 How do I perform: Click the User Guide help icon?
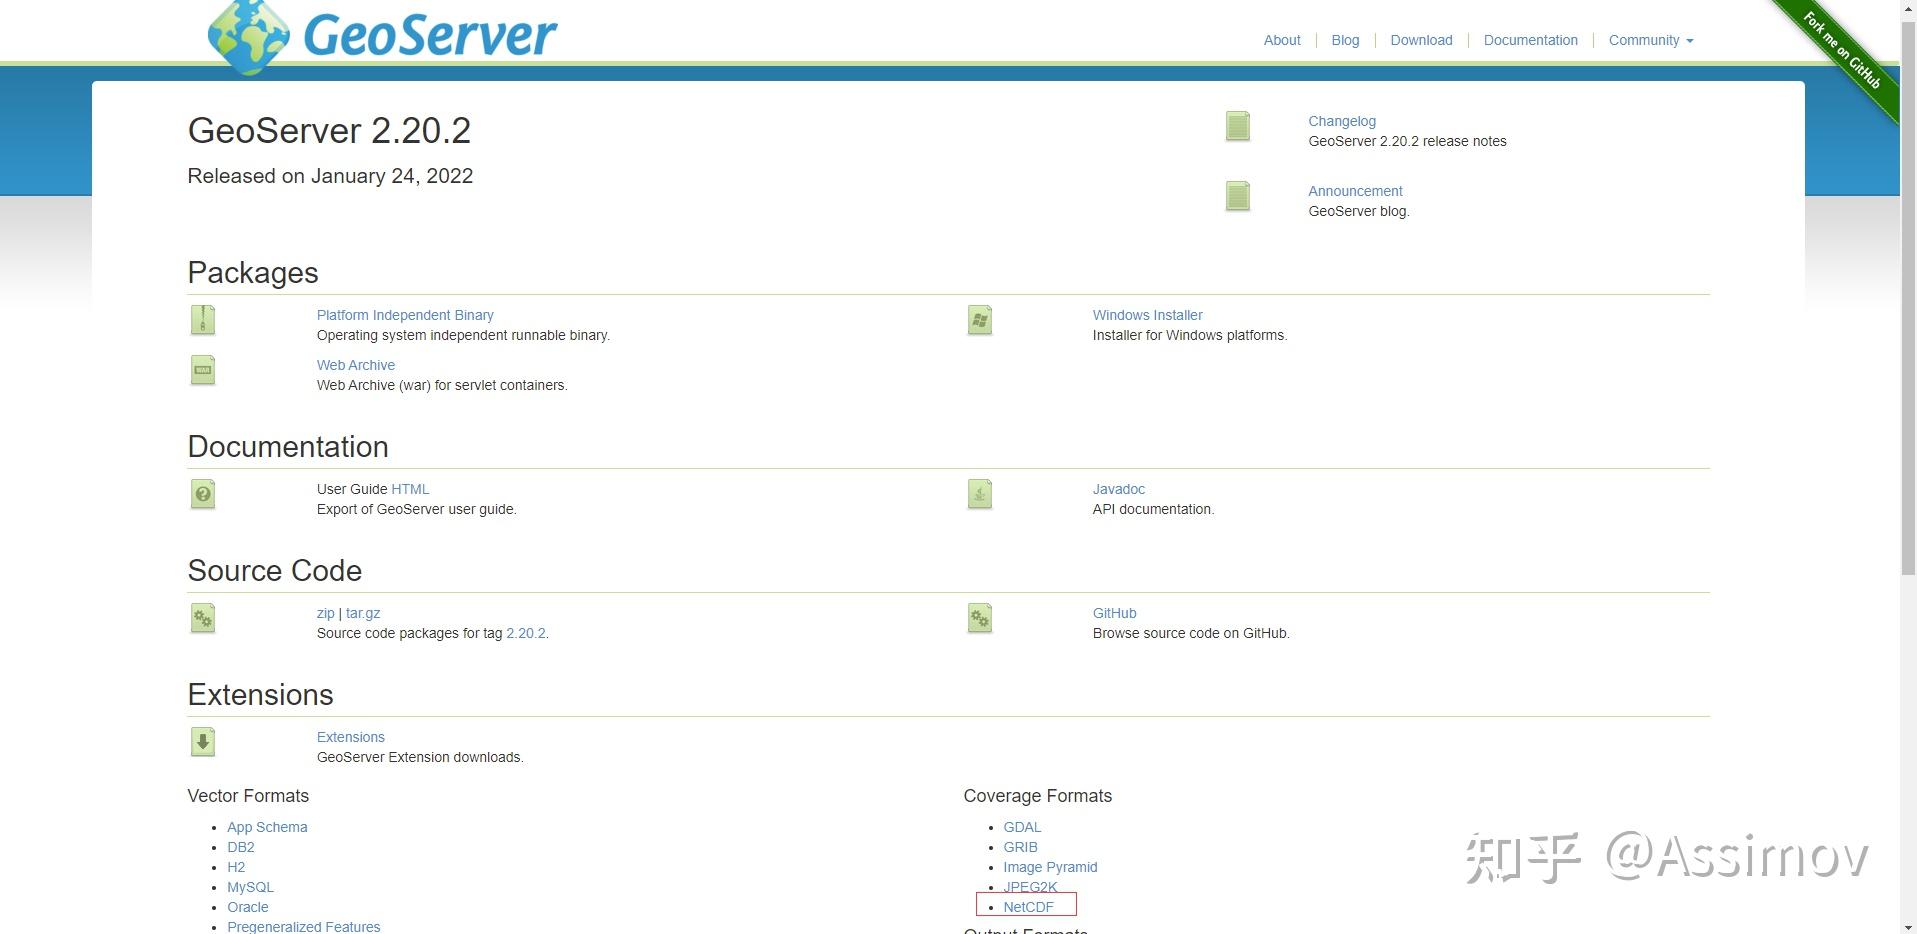(x=202, y=493)
